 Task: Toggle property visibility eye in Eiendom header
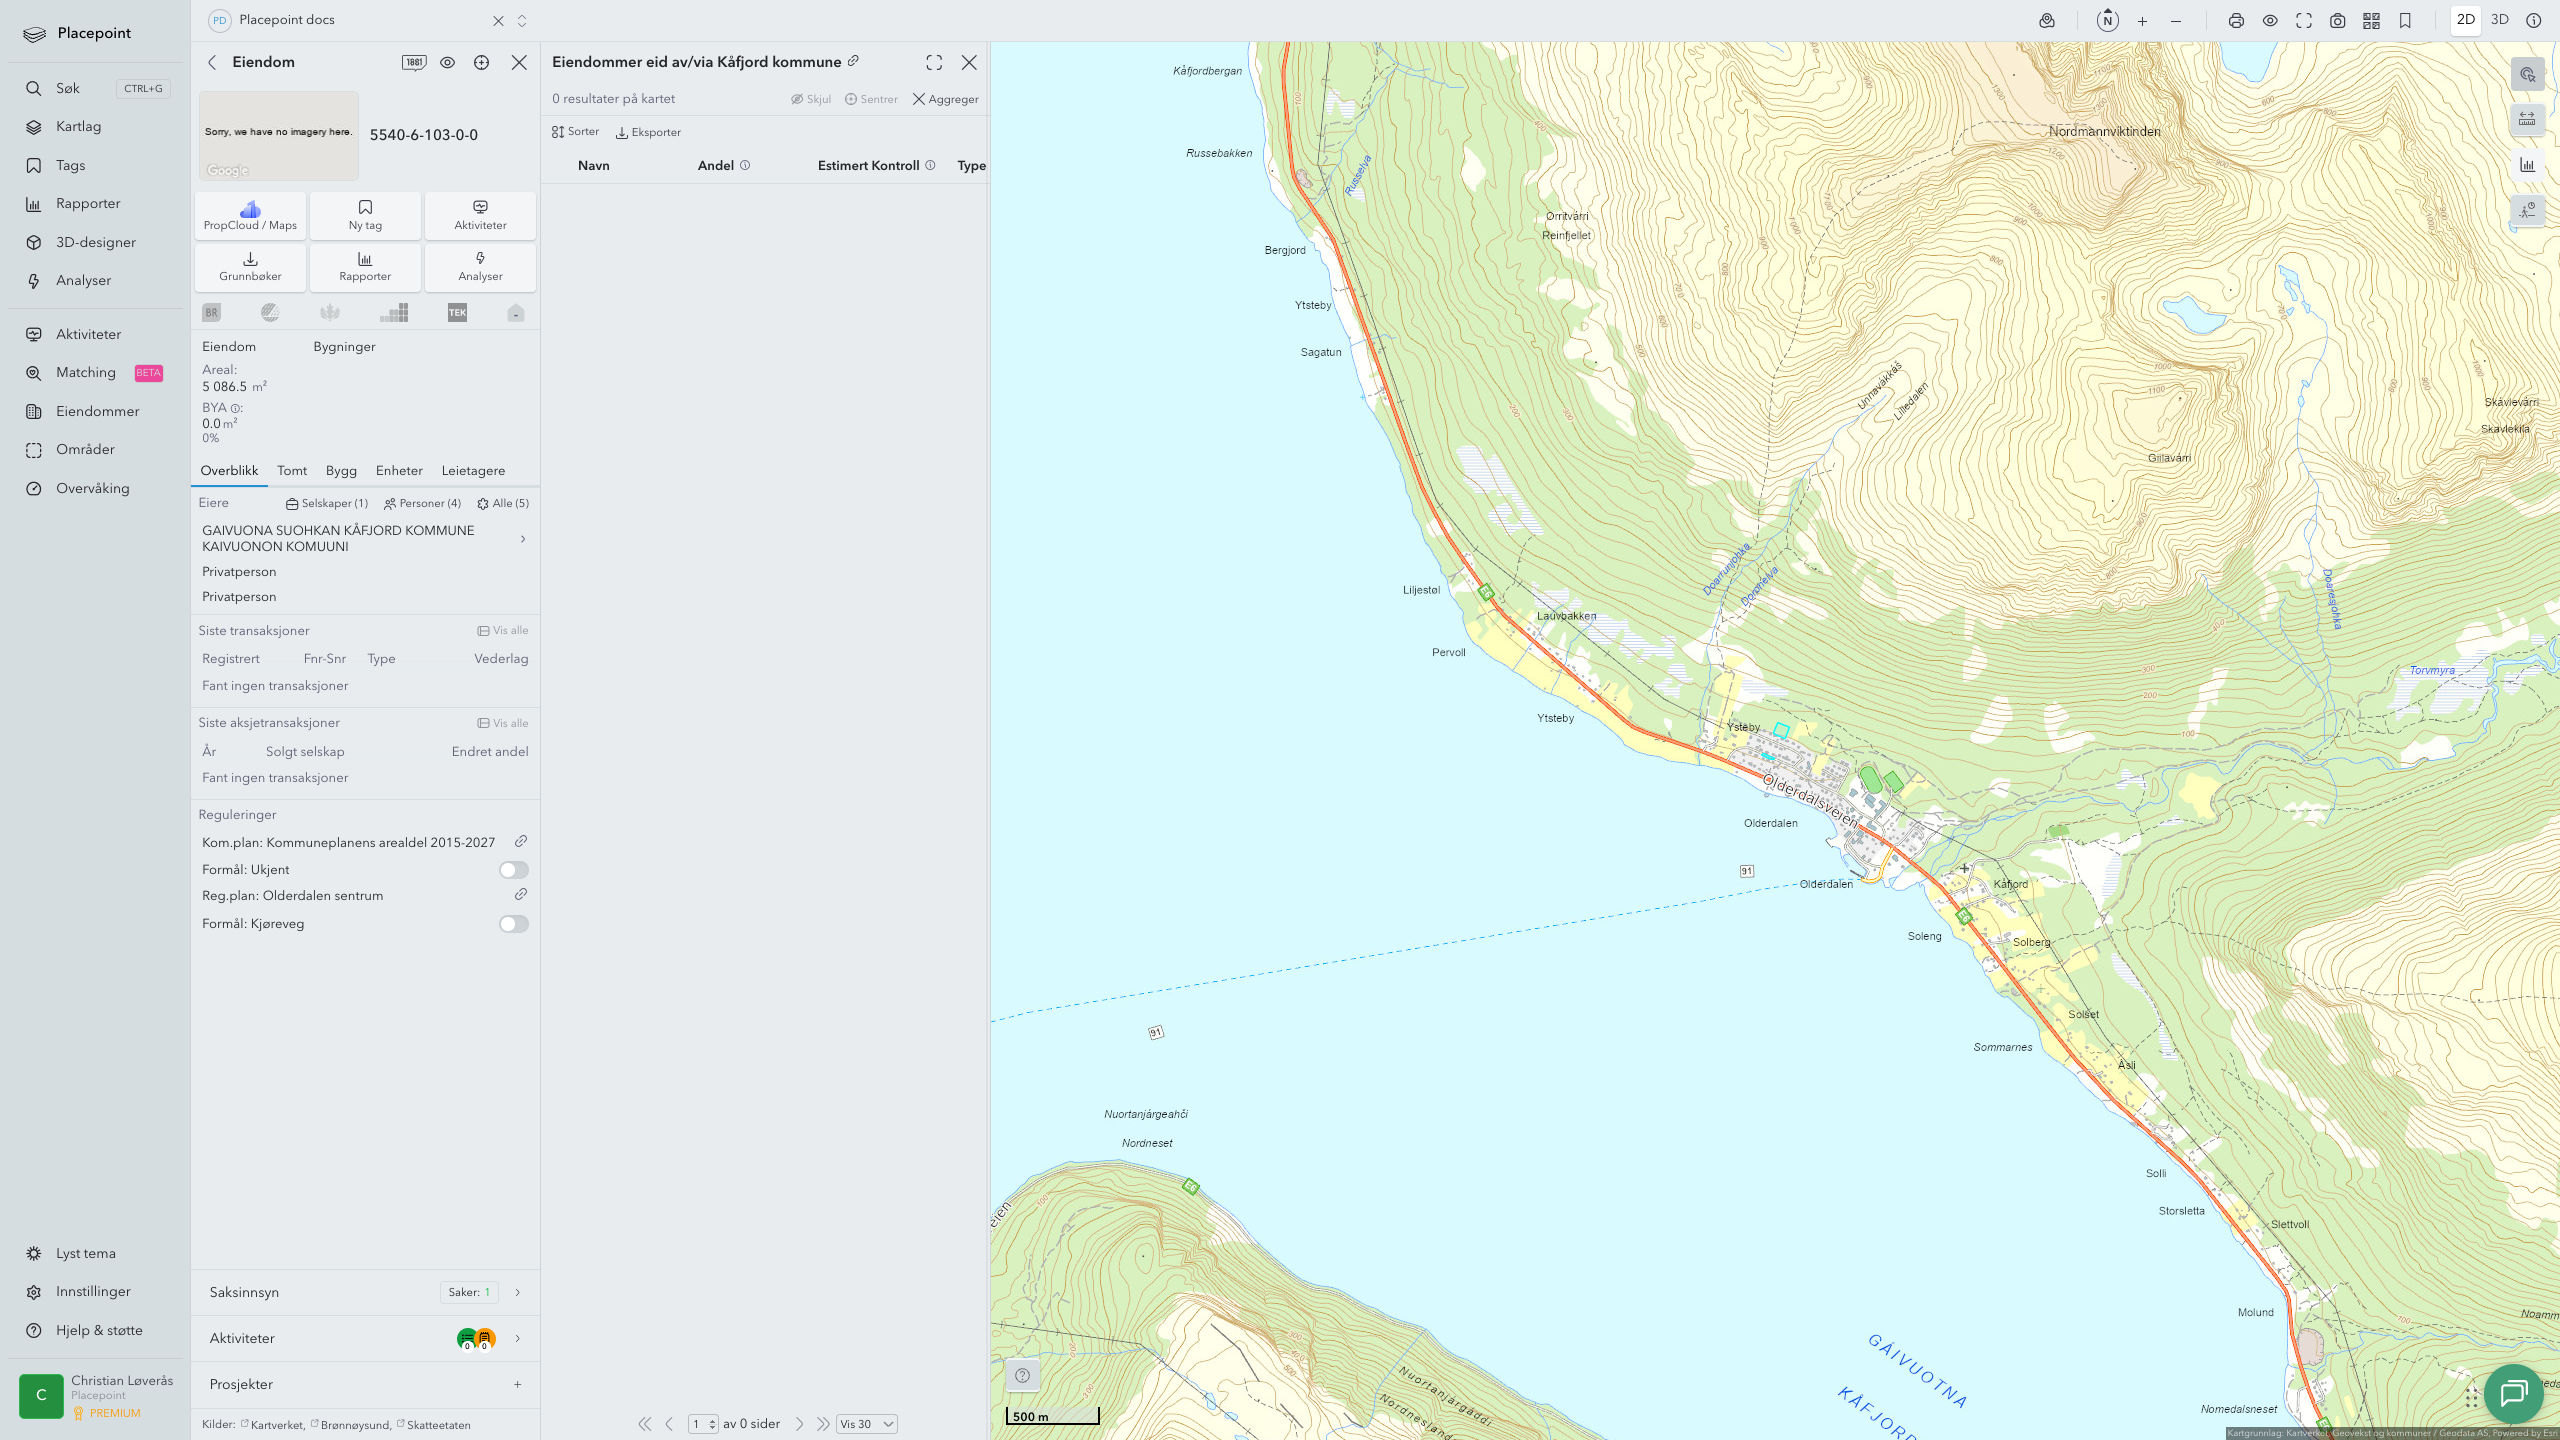click(448, 62)
